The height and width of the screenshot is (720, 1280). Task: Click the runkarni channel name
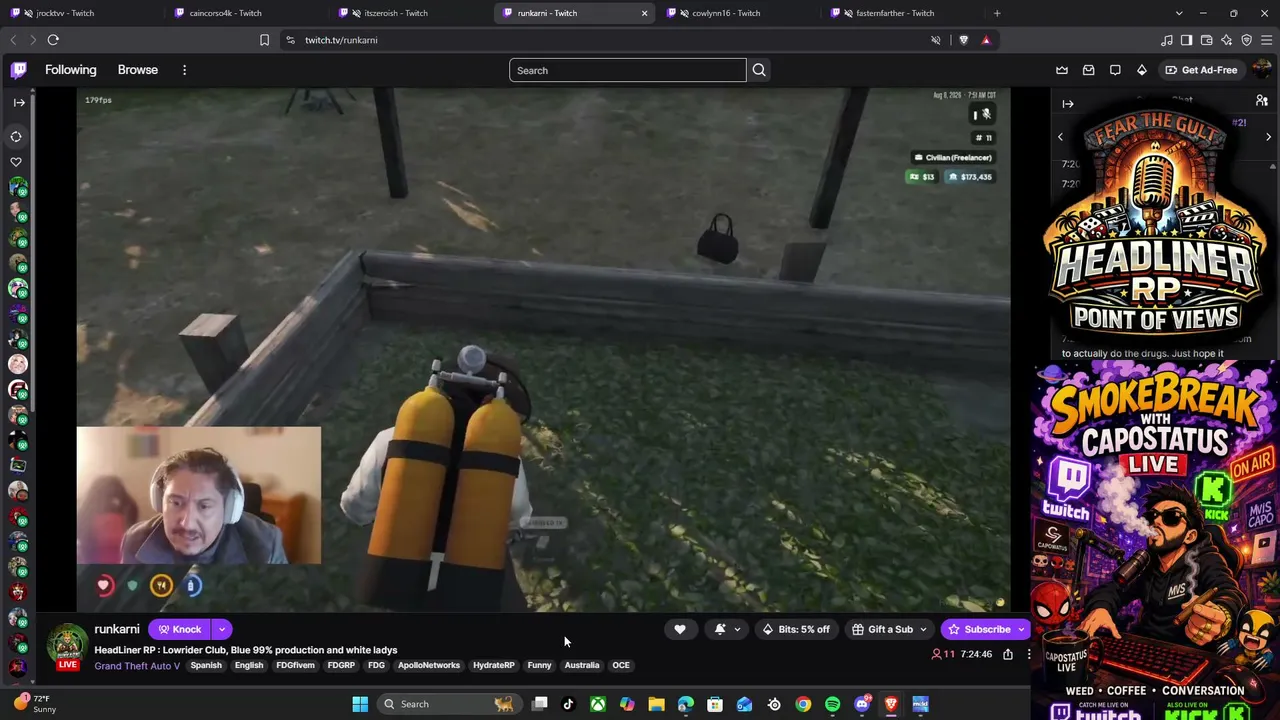click(x=117, y=629)
